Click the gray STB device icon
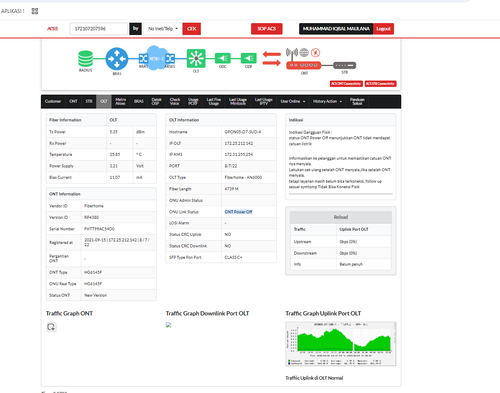The width and height of the screenshot is (500, 393). coord(345,65)
